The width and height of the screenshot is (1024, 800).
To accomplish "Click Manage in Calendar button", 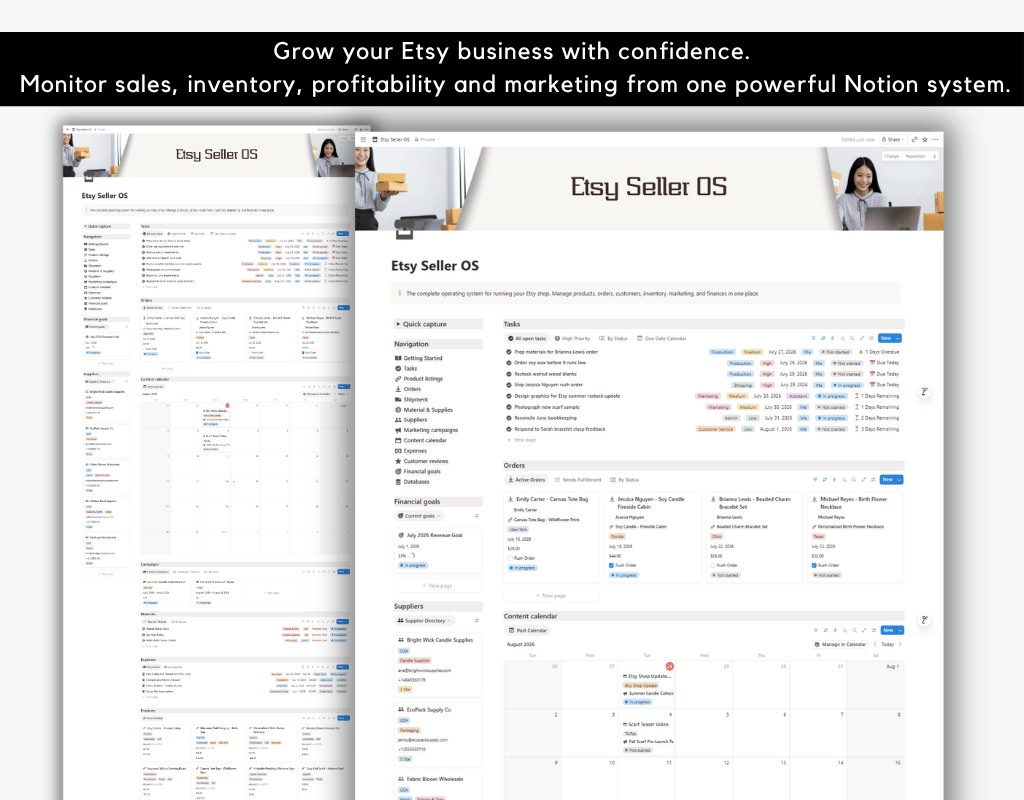I will pos(840,645).
